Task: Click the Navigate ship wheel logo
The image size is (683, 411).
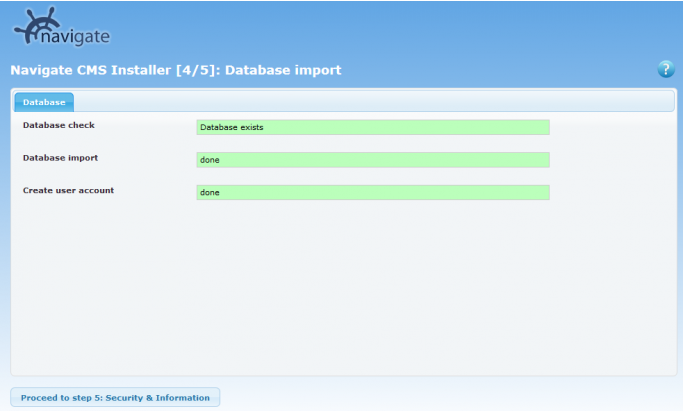Action: [61, 27]
